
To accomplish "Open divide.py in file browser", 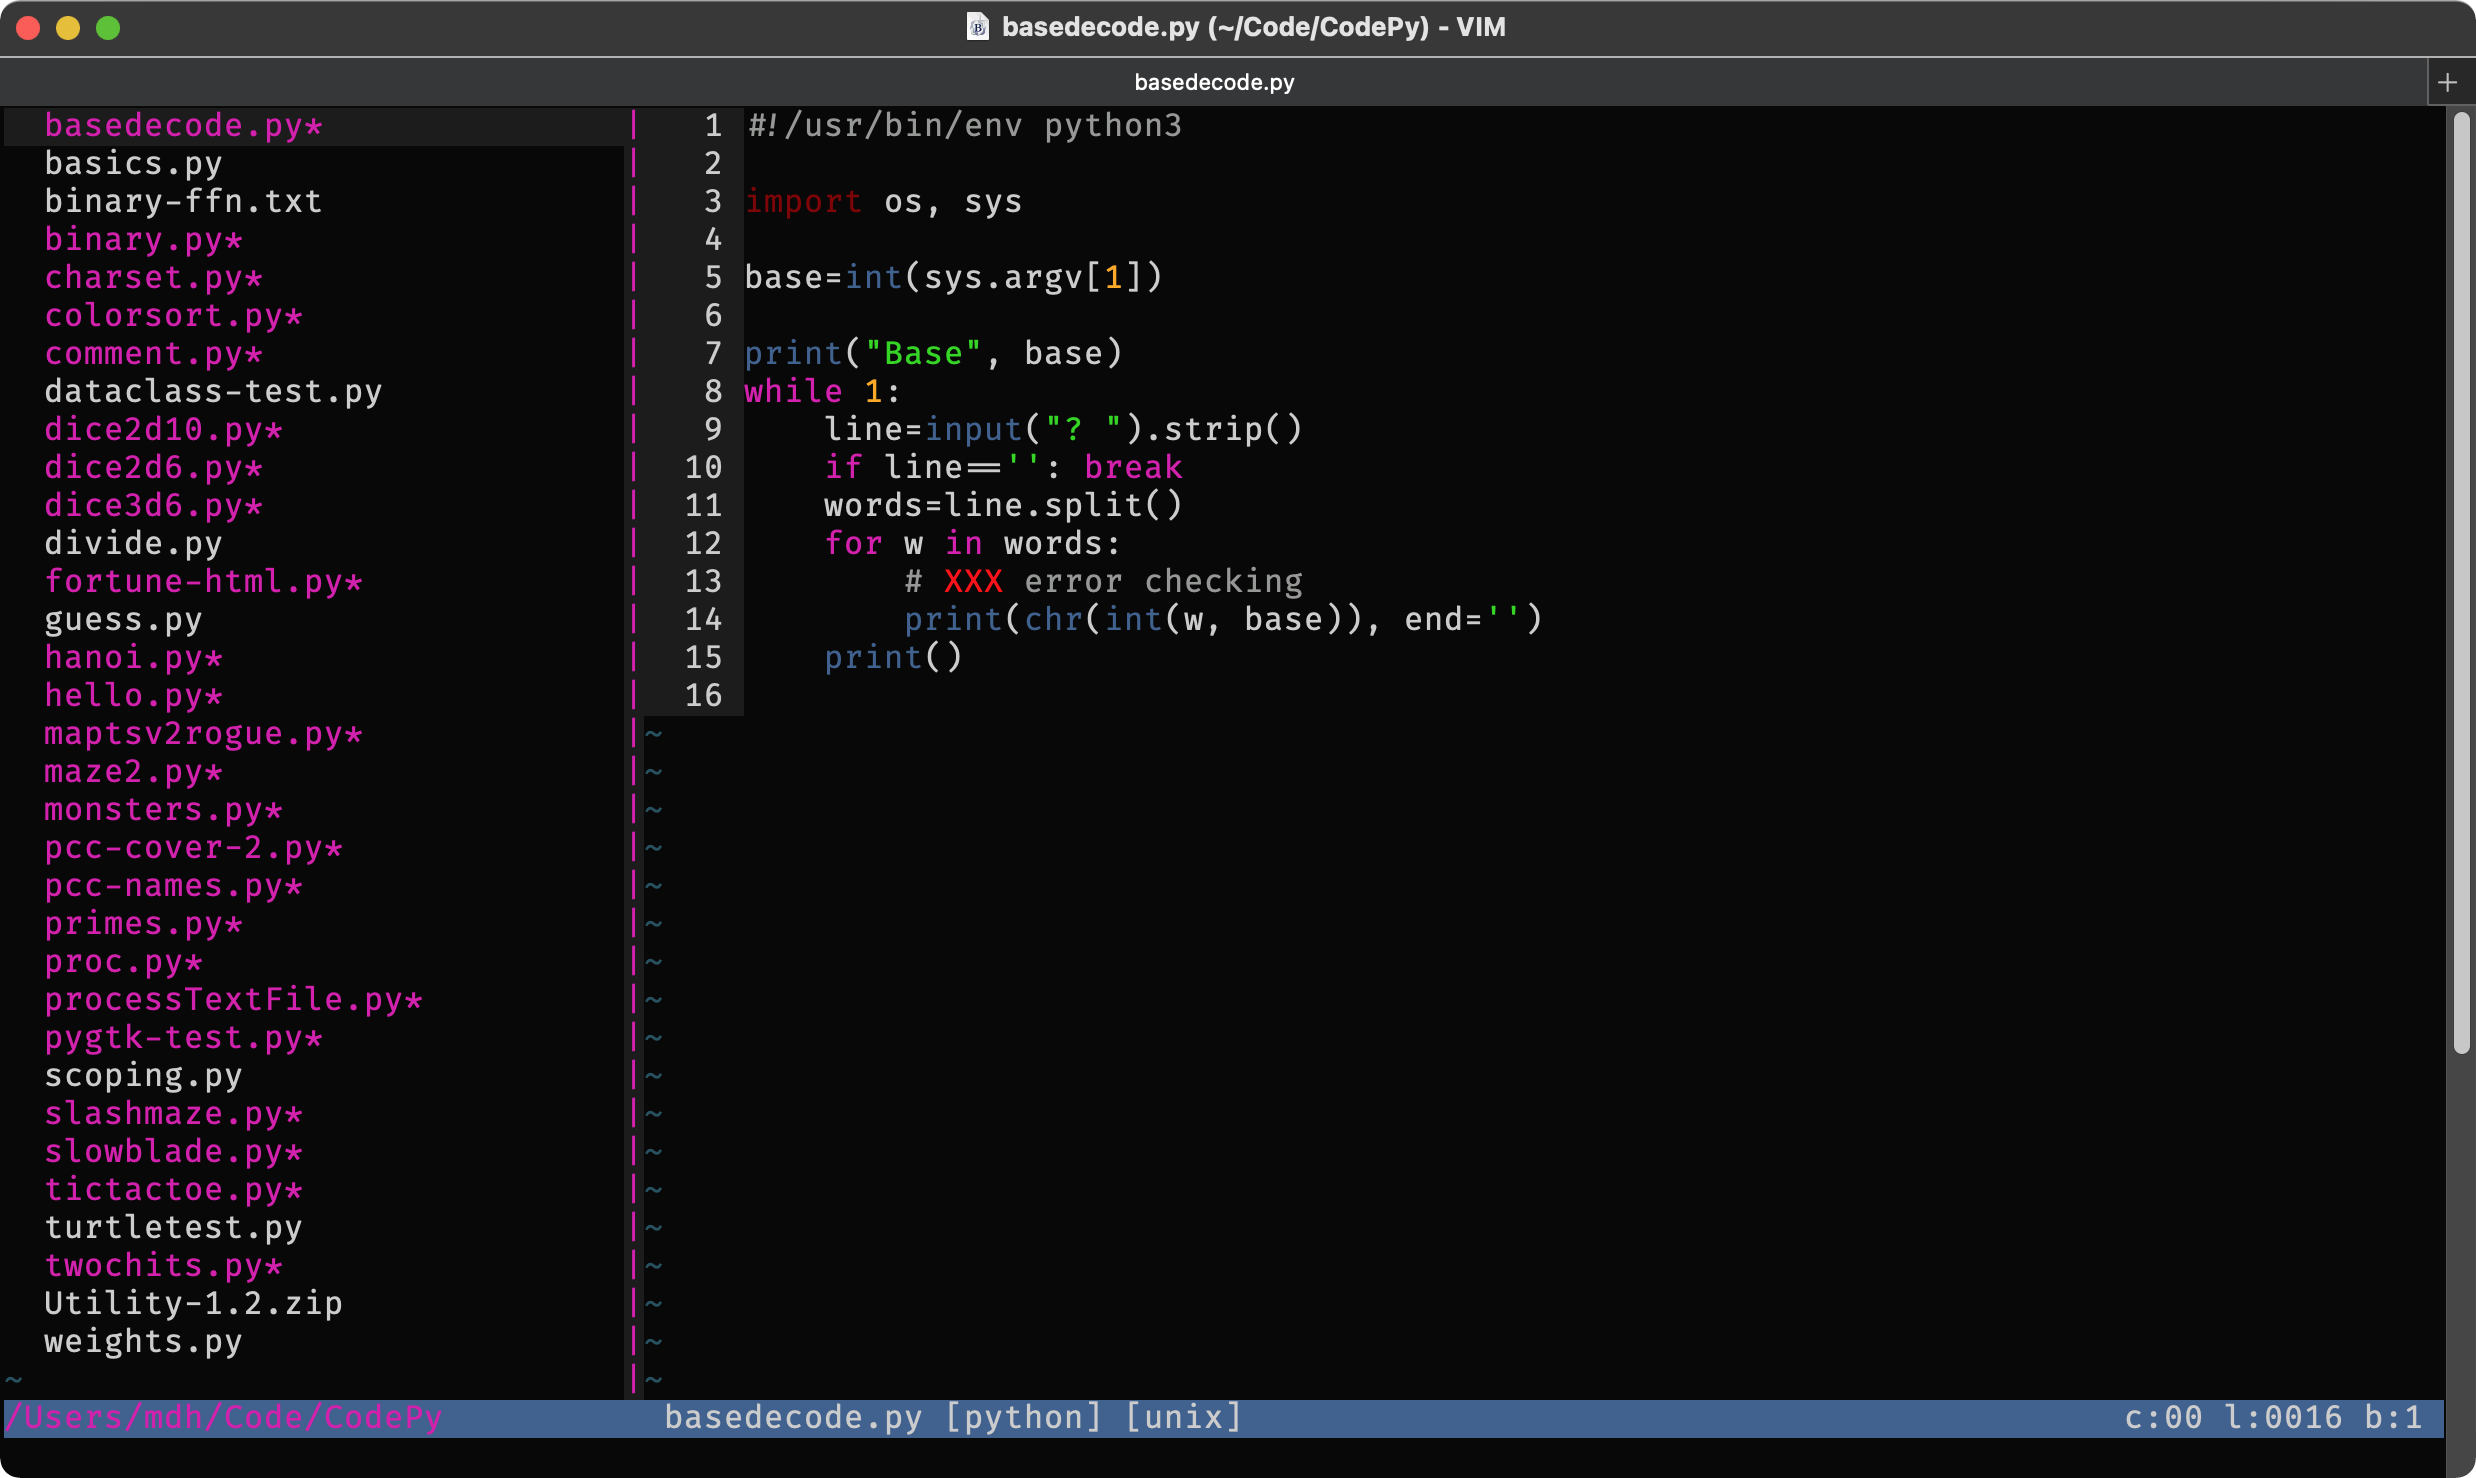I will [x=133, y=543].
